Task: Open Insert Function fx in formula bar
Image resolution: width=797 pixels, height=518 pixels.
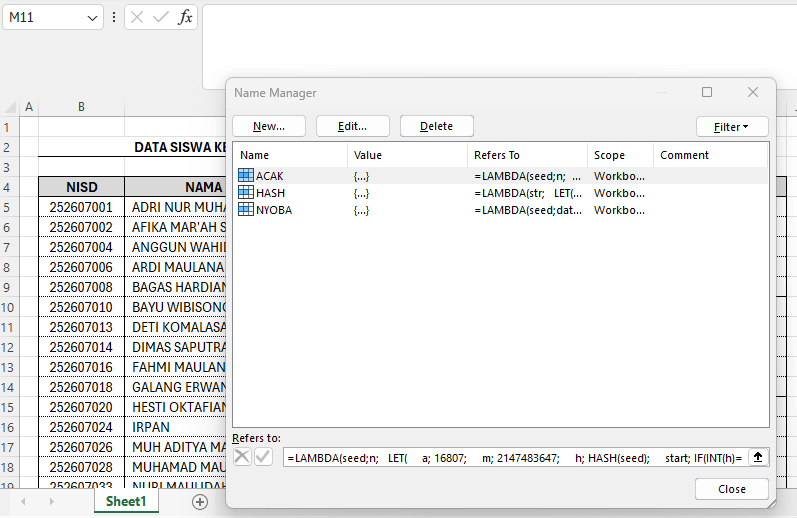Action: pos(185,17)
